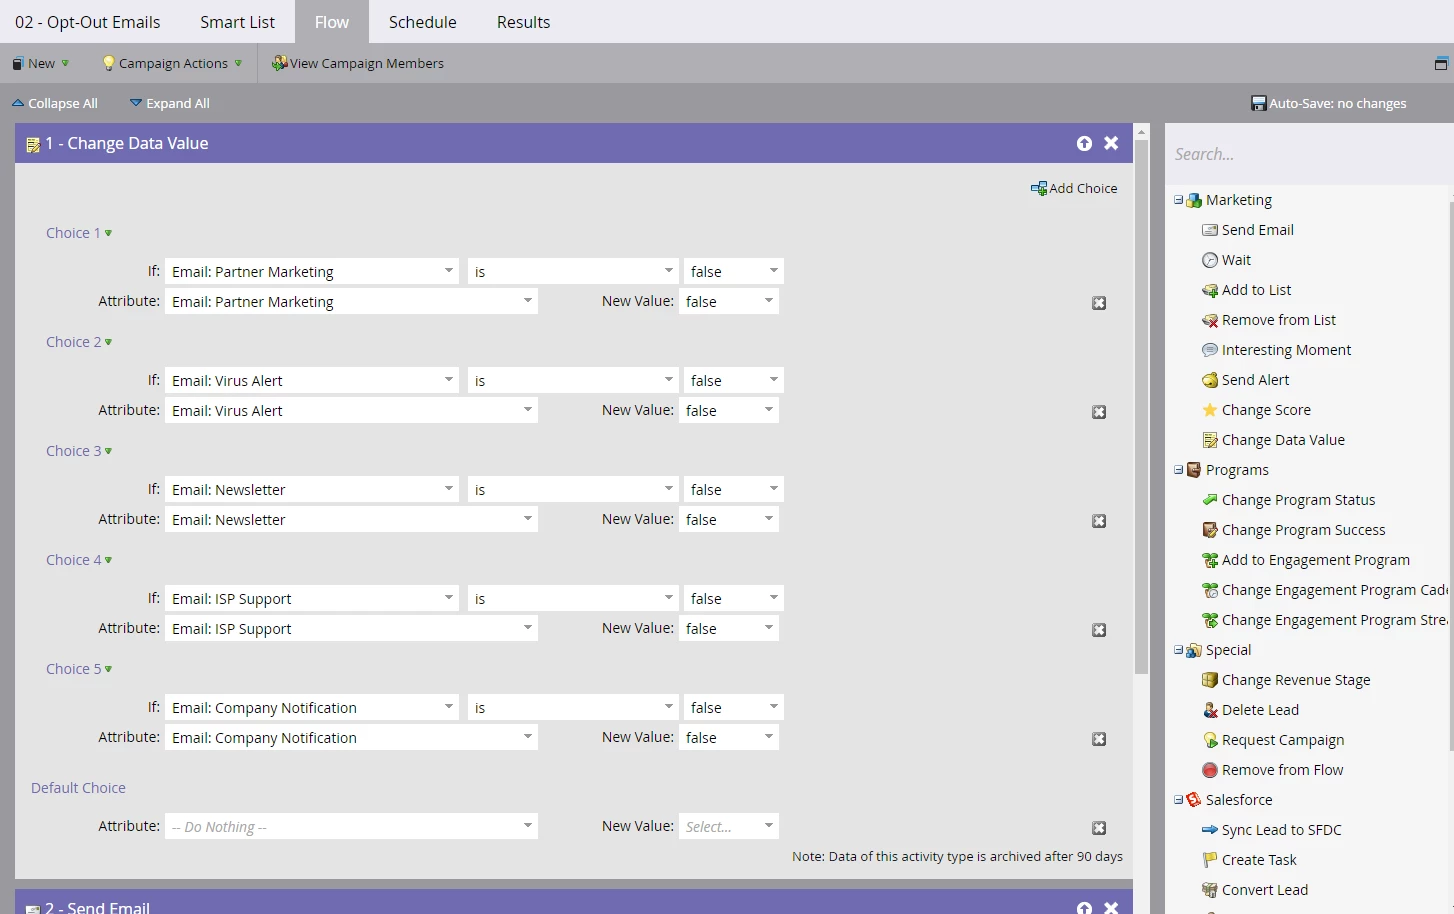The width and height of the screenshot is (1454, 914).
Task: Click the Change Revenue Stage icon
Action: pos(1209,680)
